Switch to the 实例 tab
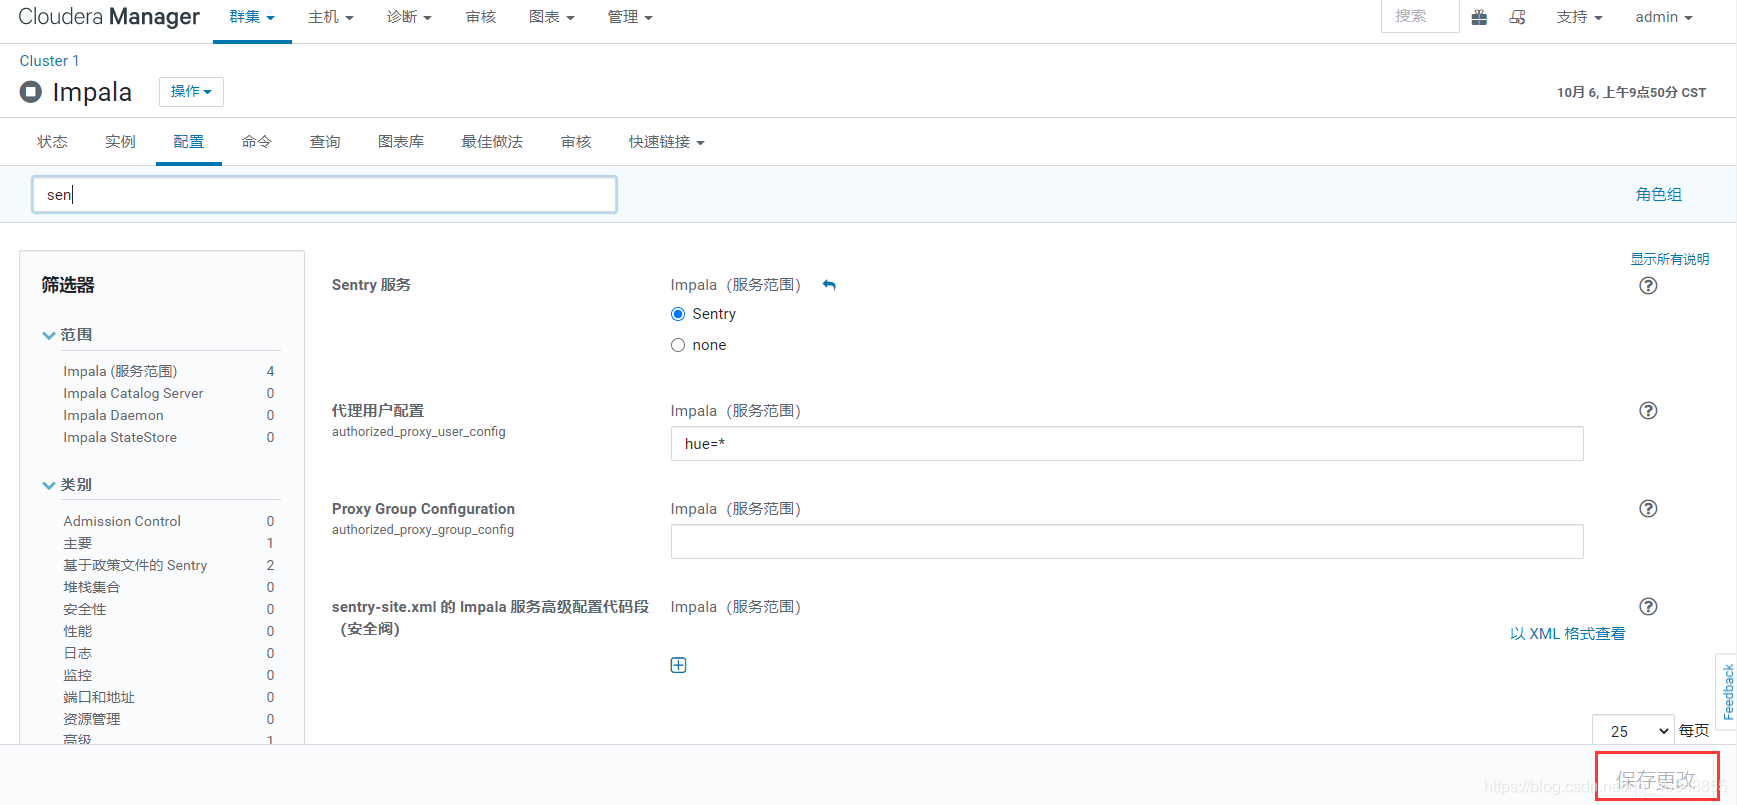 point(120,142)
